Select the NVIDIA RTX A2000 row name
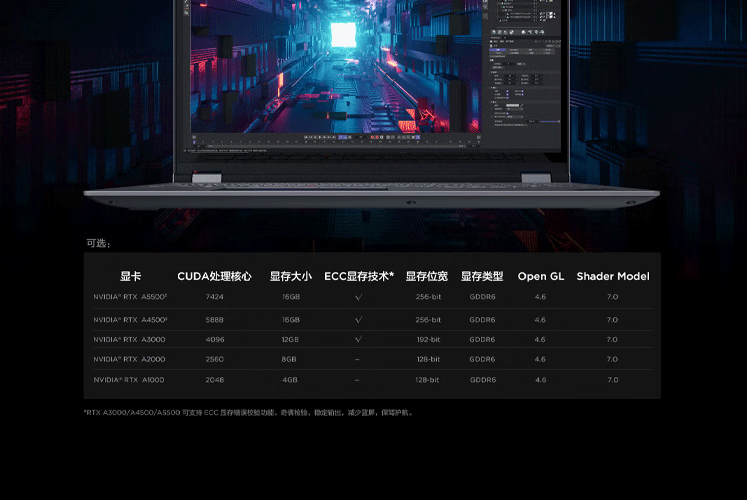Screen dimensions: 747x500 point(129,359)
